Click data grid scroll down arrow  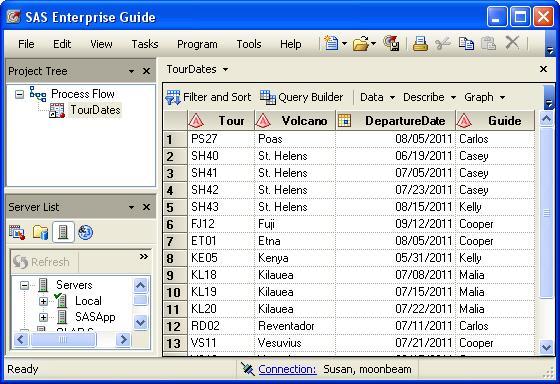(x=546, y=347)
